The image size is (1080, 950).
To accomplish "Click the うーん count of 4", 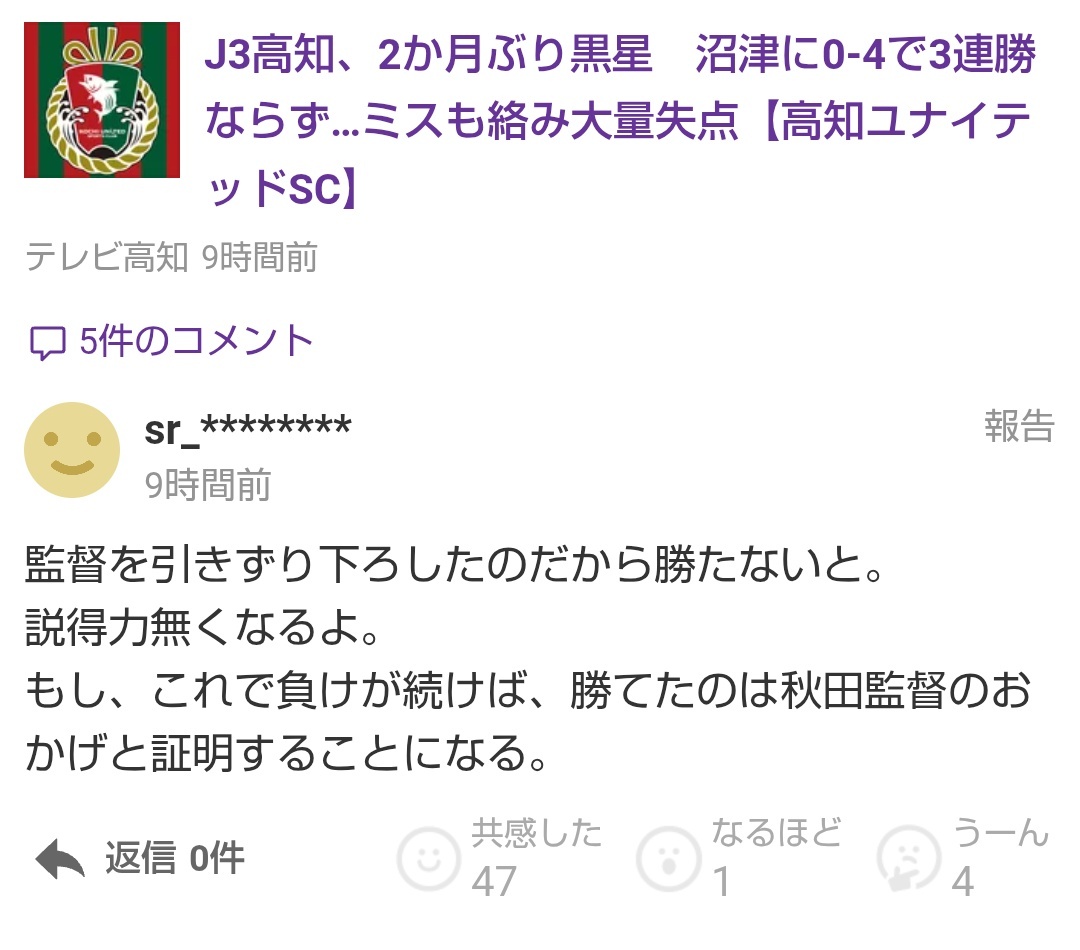I will [963, 881].
